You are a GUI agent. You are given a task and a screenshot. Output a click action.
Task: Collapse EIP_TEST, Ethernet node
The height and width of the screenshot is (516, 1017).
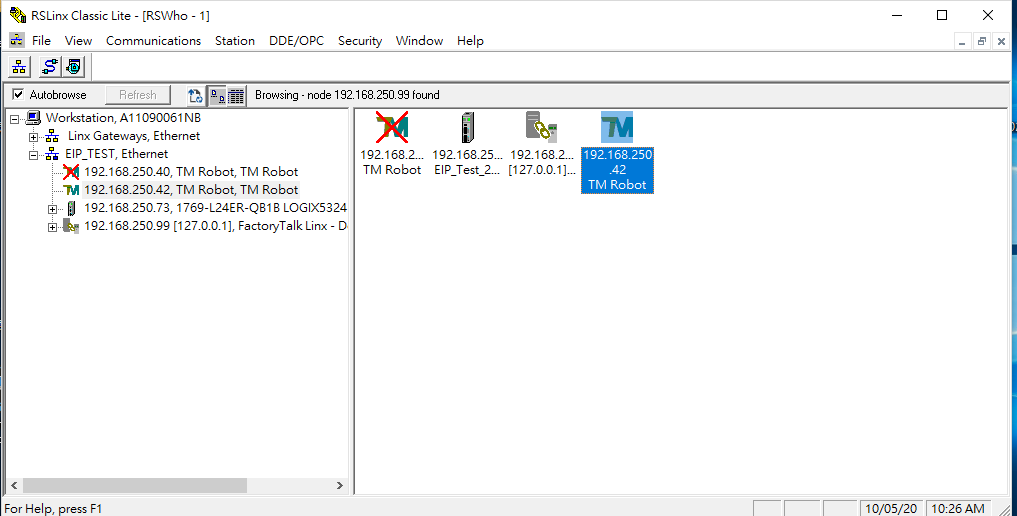click(34, 156)
